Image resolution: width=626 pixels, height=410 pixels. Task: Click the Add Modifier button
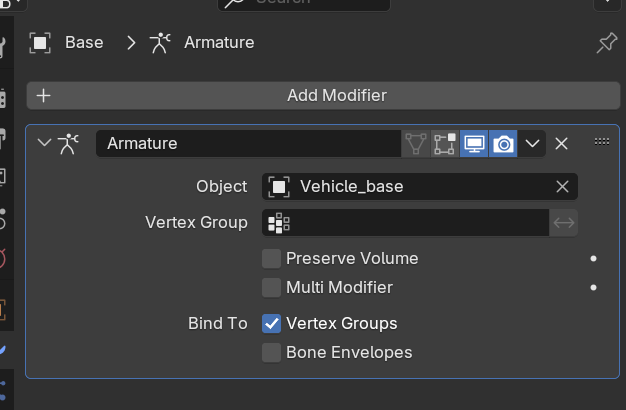click(323, 96)
